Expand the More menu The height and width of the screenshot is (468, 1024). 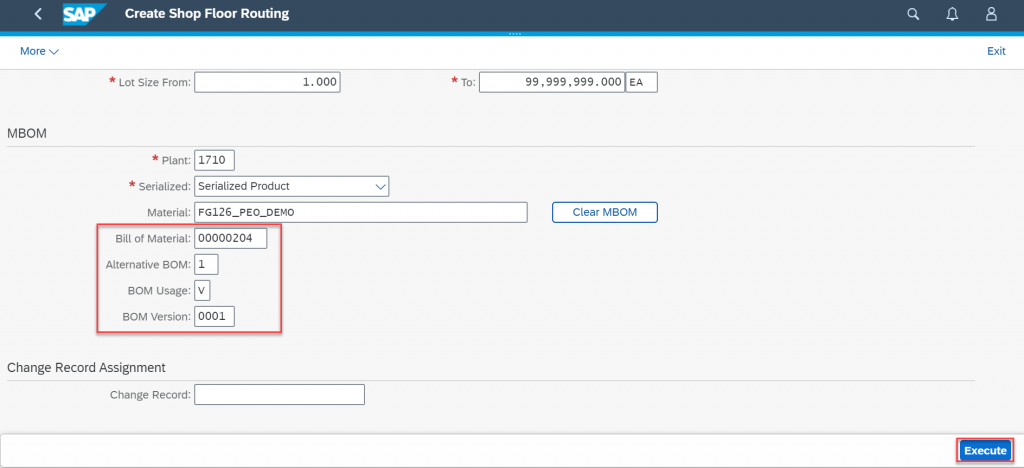[x=39, y=51]
